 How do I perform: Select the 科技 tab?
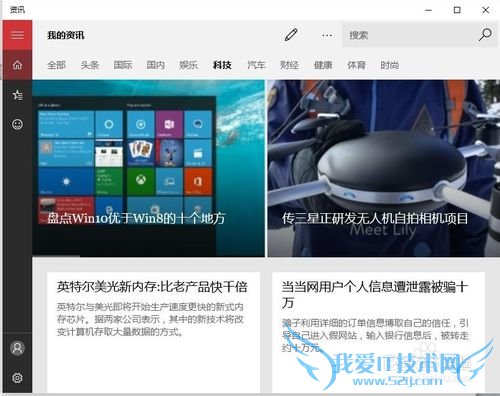[222, 65]
